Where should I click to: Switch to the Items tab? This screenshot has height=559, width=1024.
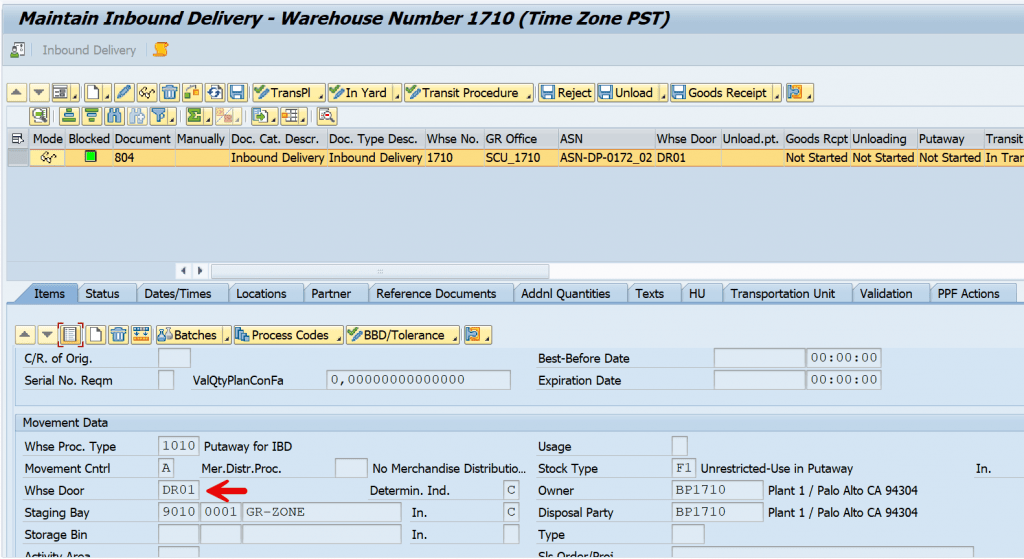[x=49, y=294]
